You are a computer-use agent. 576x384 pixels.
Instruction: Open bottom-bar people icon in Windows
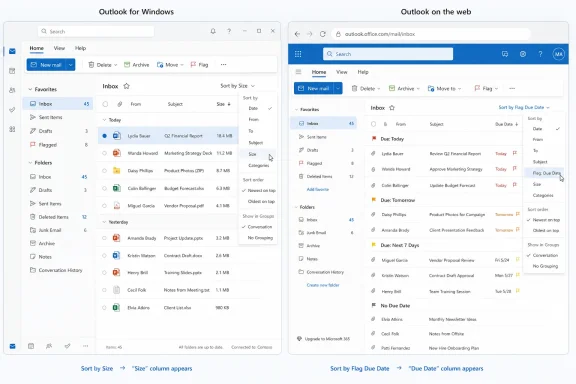click(49, 346)
